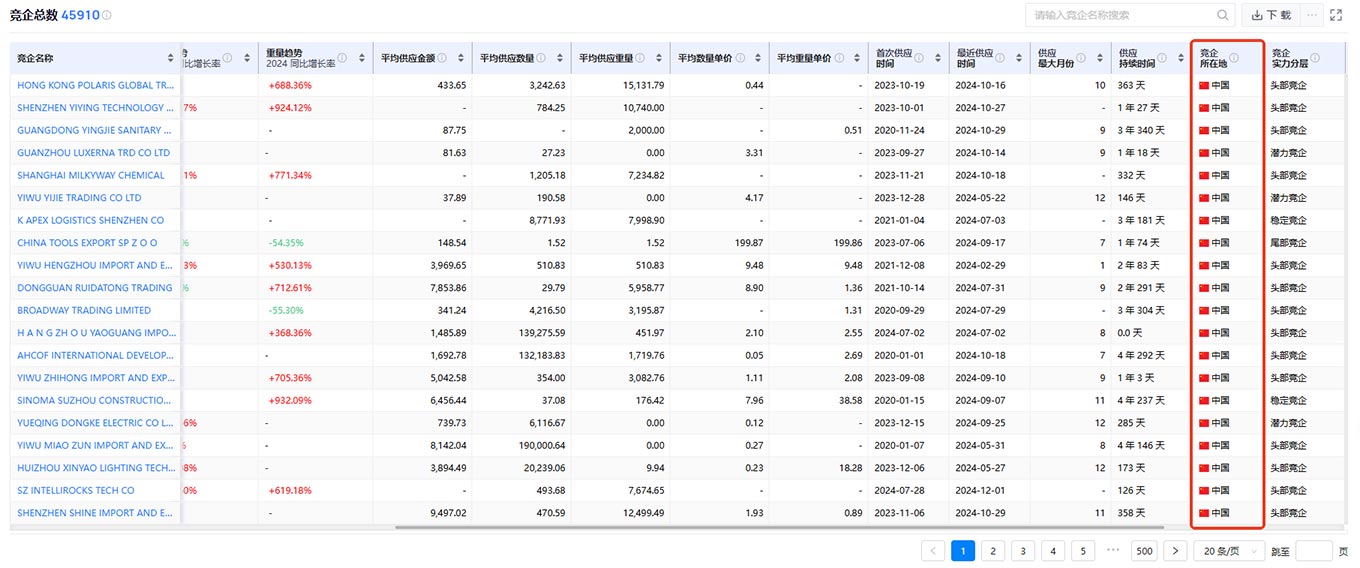Viewport: 1360px width, 568px height.
Task: Open YUEQING DONGKE ELECTRIC CO link
Action: (95, 423)
